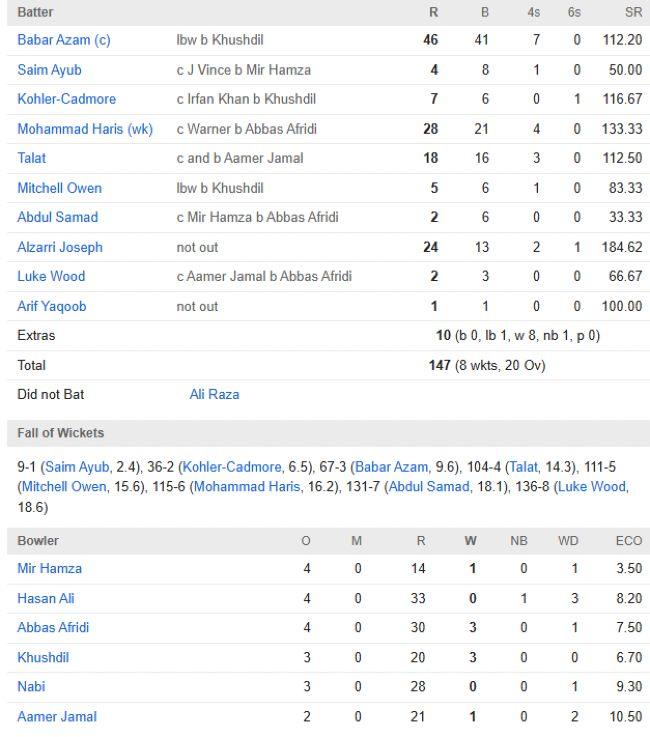The height and width of the screenshot is (737, 650).
Task: Select Ali Raza under Did not Bat
Action: coord(214,394)
